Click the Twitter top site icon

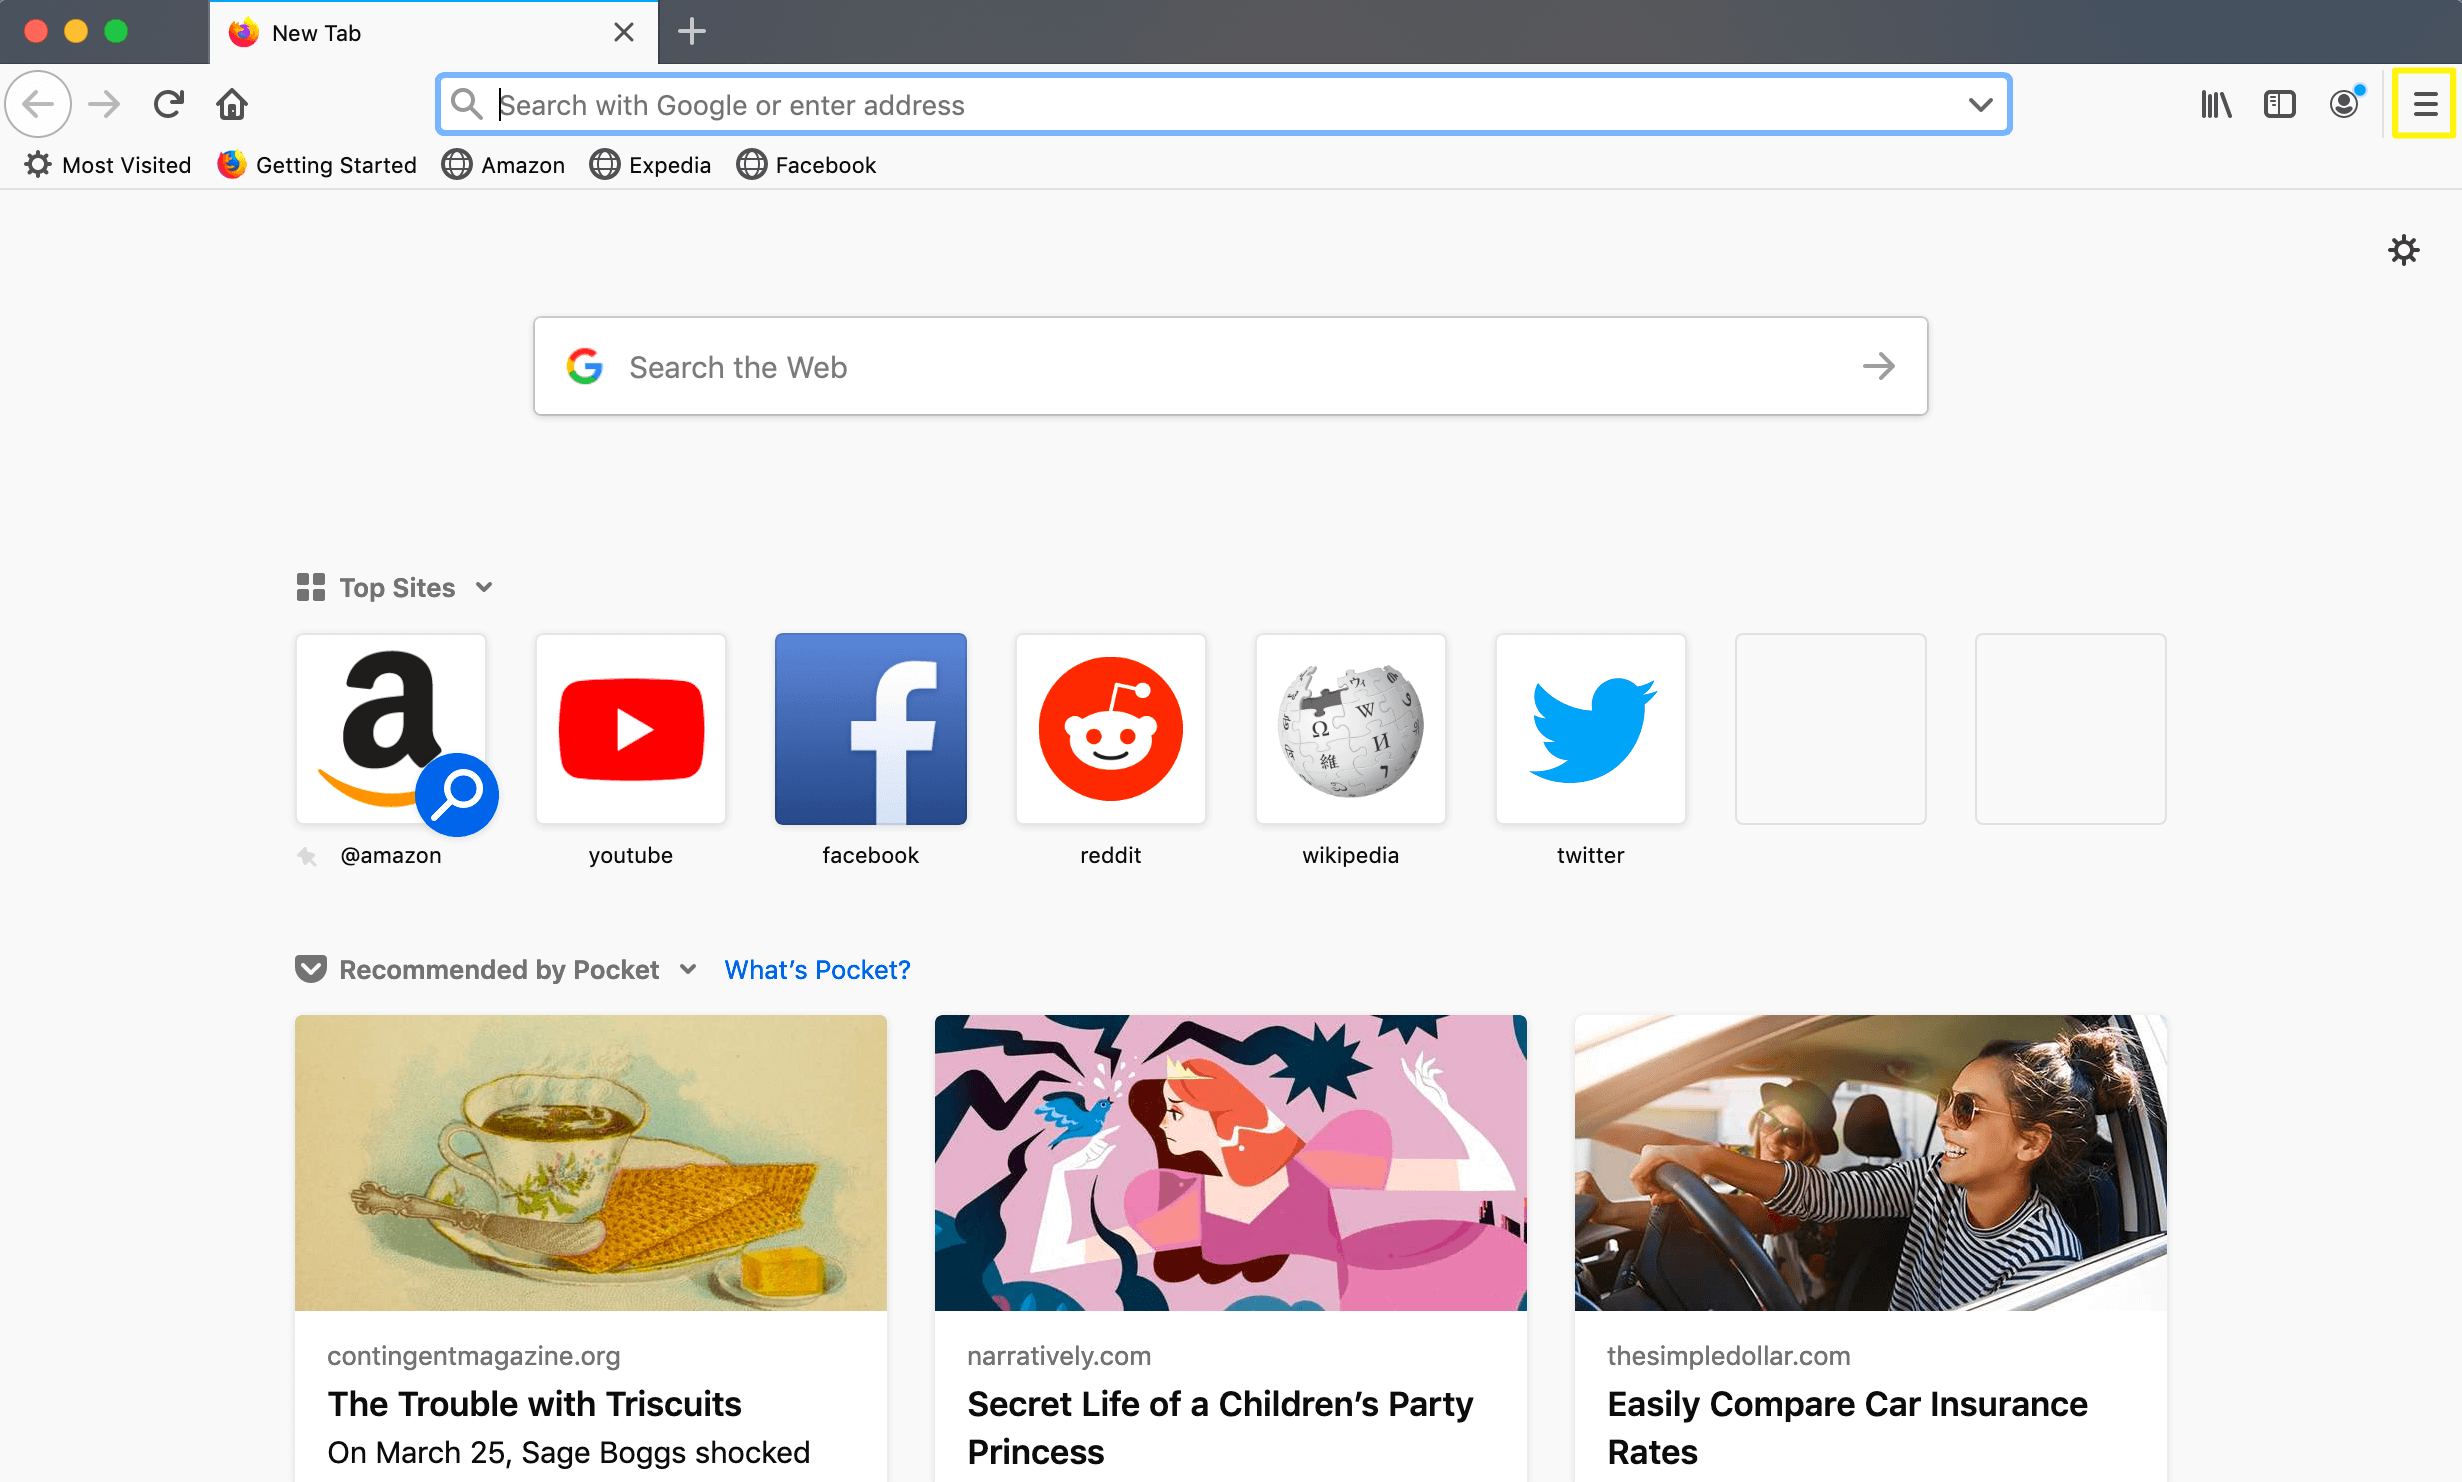tap(1588, 728)
